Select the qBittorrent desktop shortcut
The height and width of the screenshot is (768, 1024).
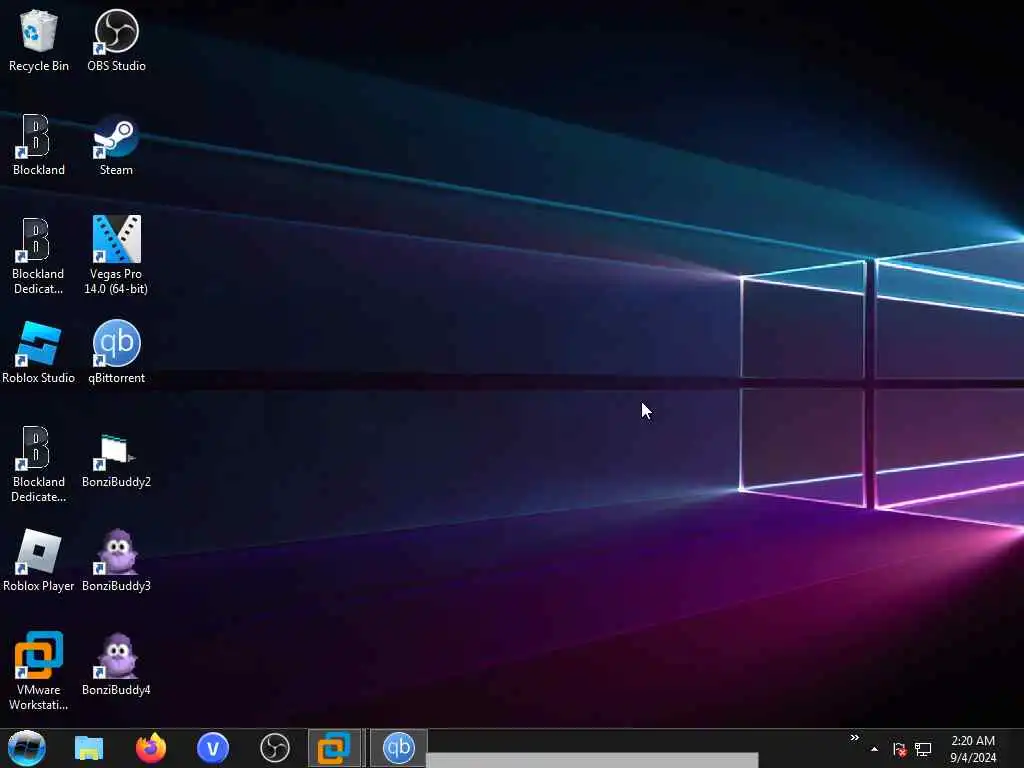pyautogui.click(x=116, y=353)
